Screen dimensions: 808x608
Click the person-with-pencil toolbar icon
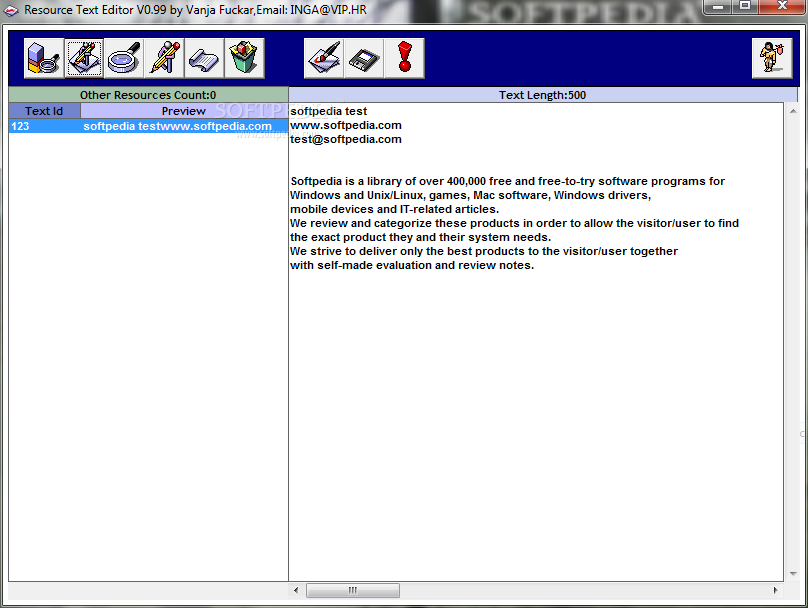point(164,58)
